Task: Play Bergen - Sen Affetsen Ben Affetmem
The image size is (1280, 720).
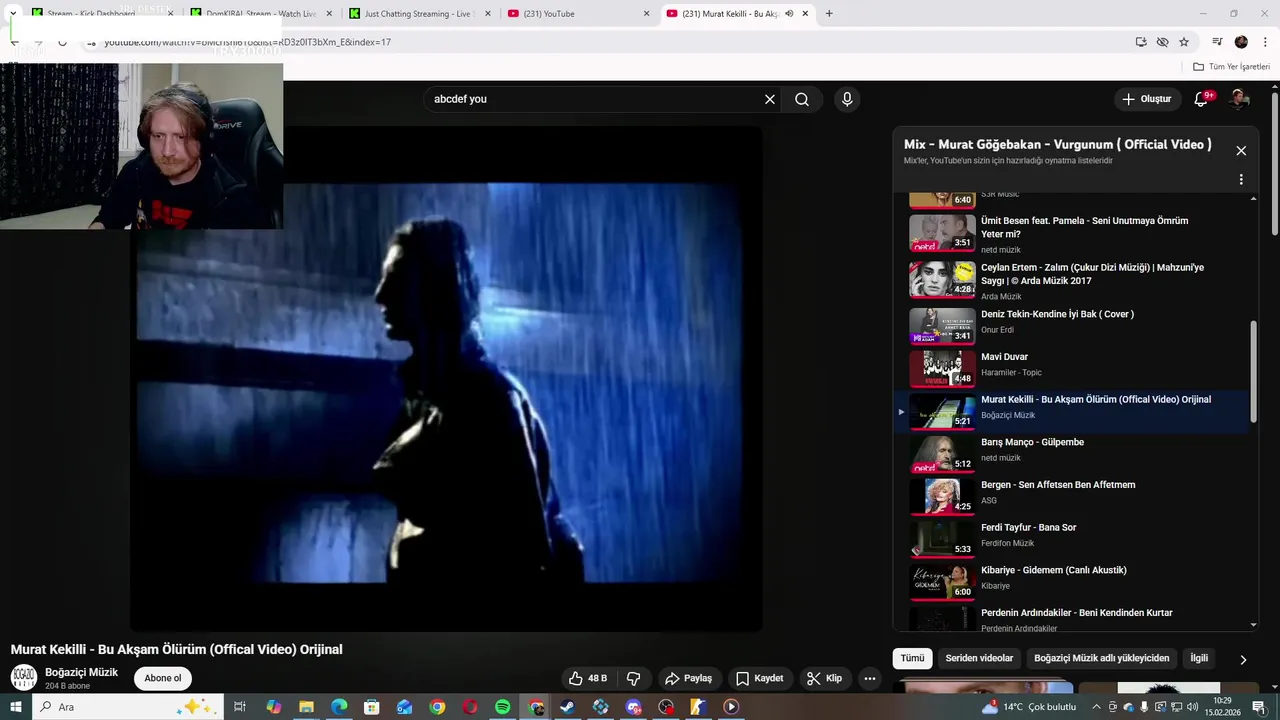Action: click(1070, 497)
